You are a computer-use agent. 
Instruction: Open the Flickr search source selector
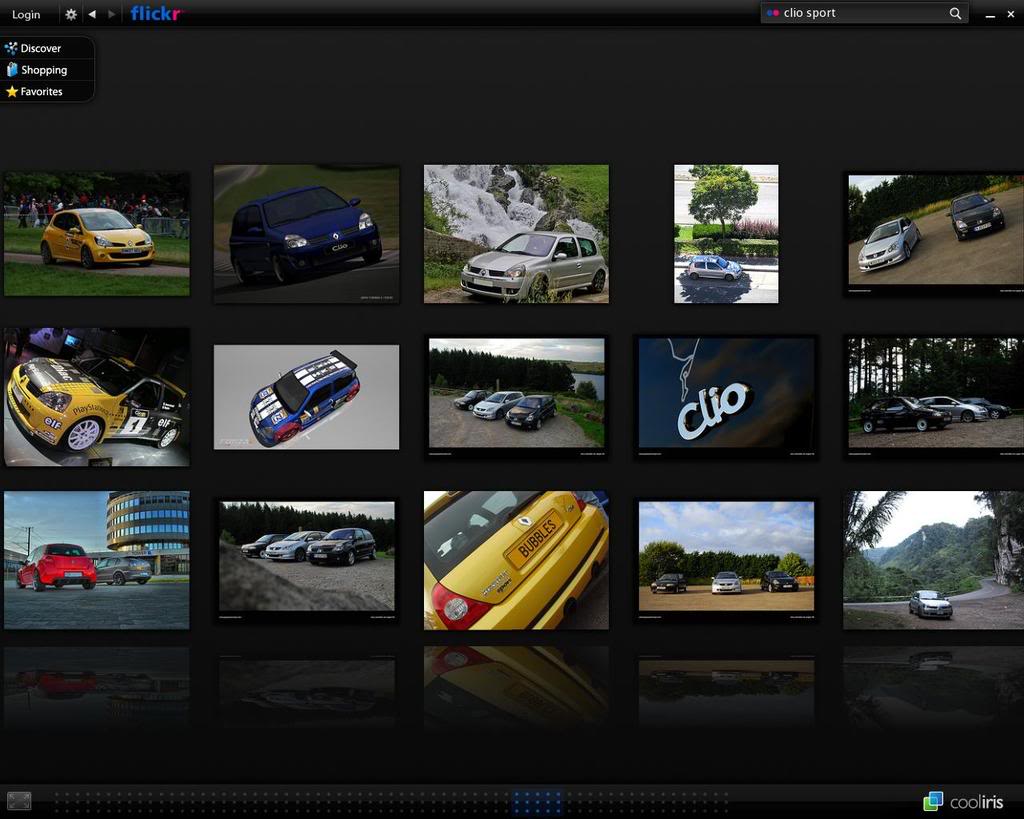(x=772, y=13)
